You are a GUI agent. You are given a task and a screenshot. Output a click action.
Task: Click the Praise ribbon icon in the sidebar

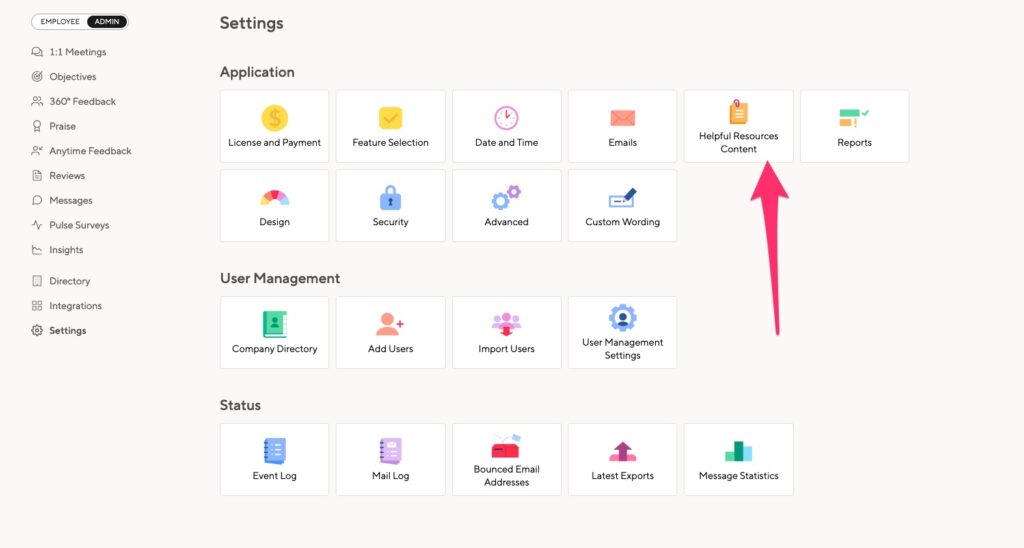pos(37,126)
